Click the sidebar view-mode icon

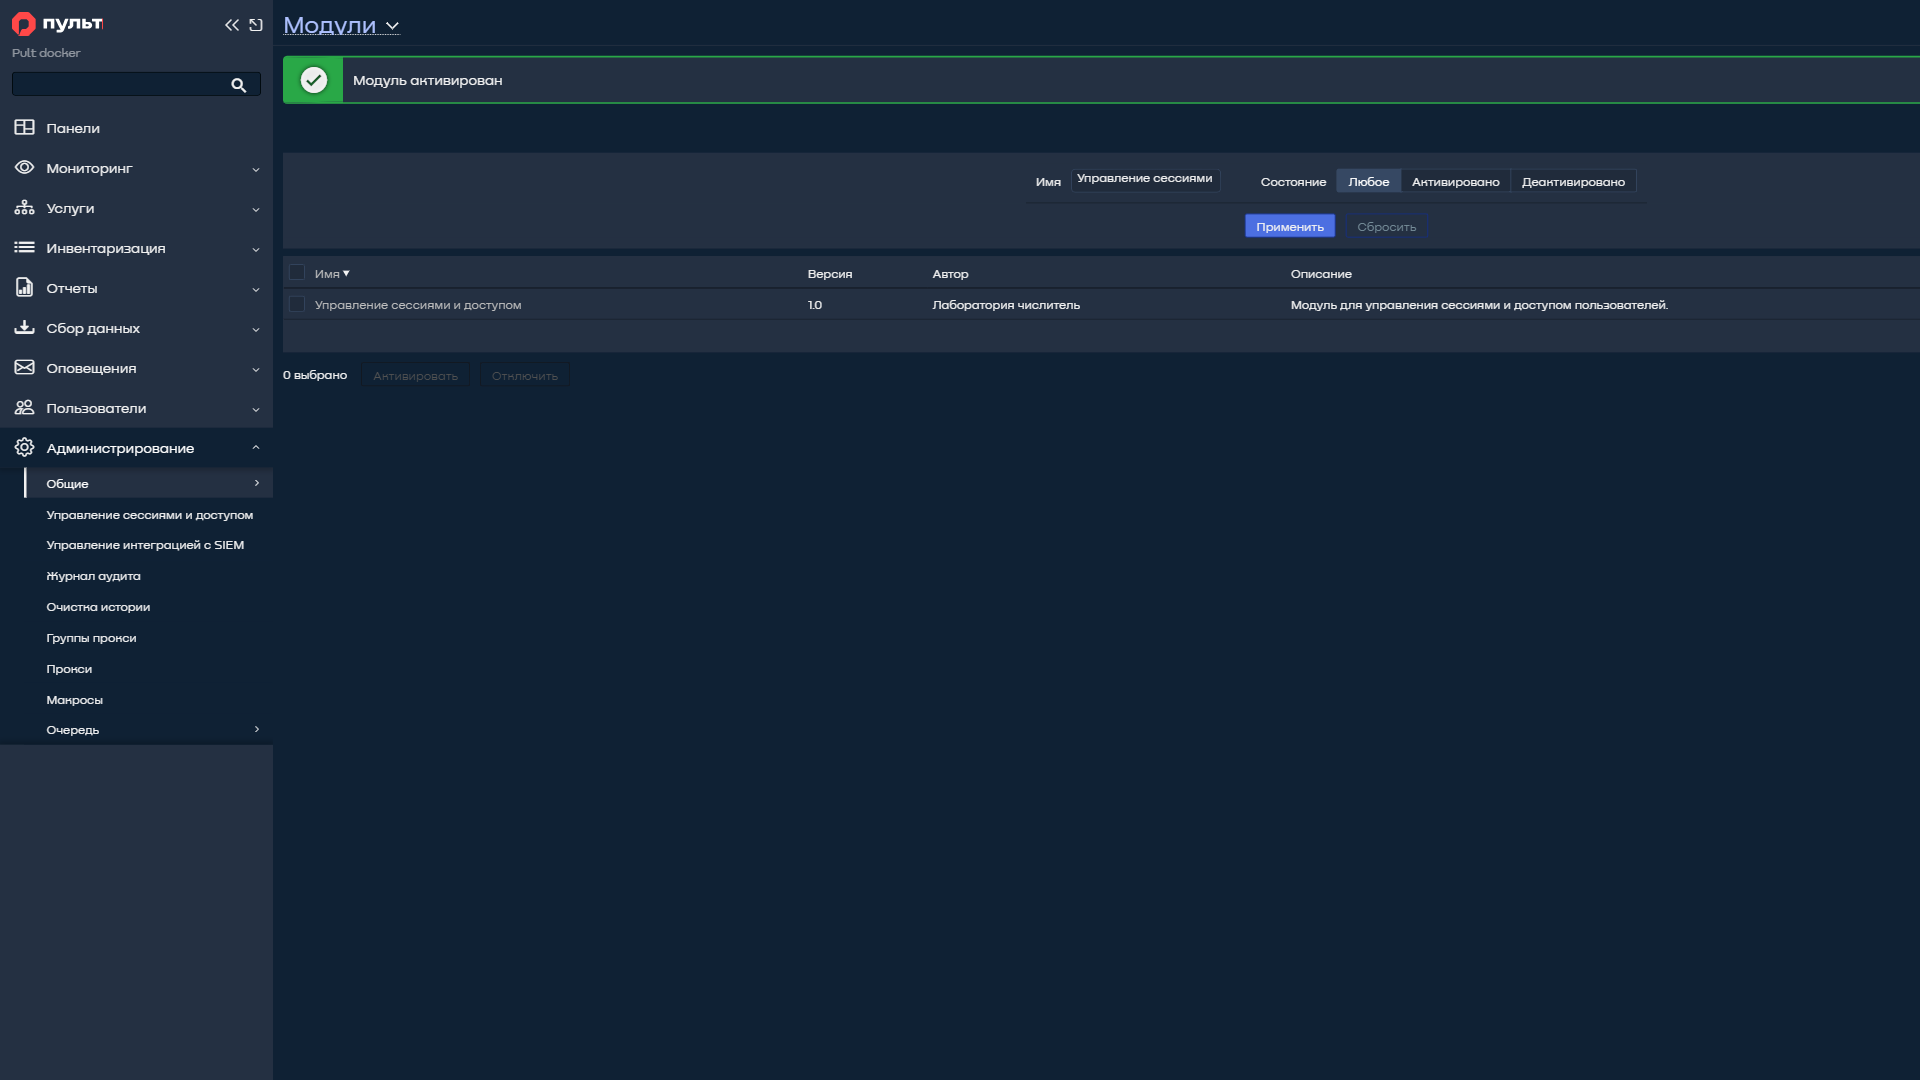256,25
